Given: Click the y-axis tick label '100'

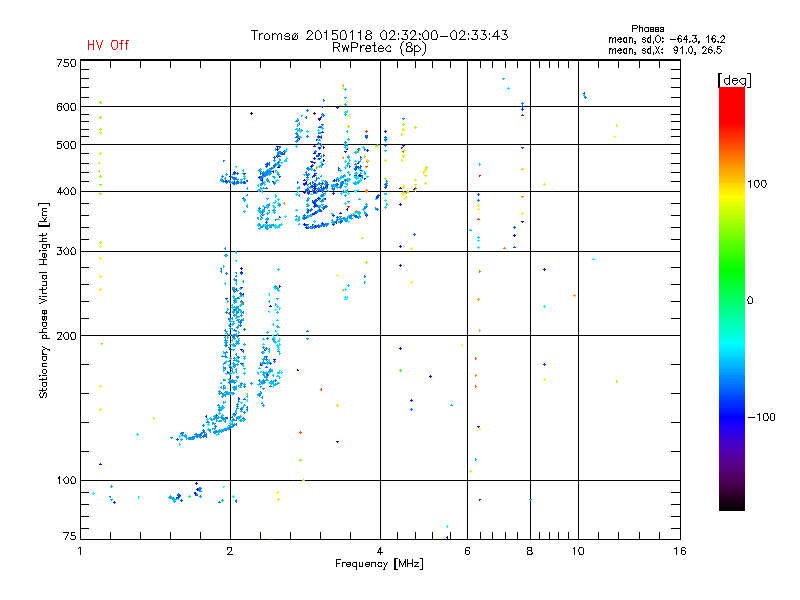Looking at the screenshot, I should coord(66,481).
